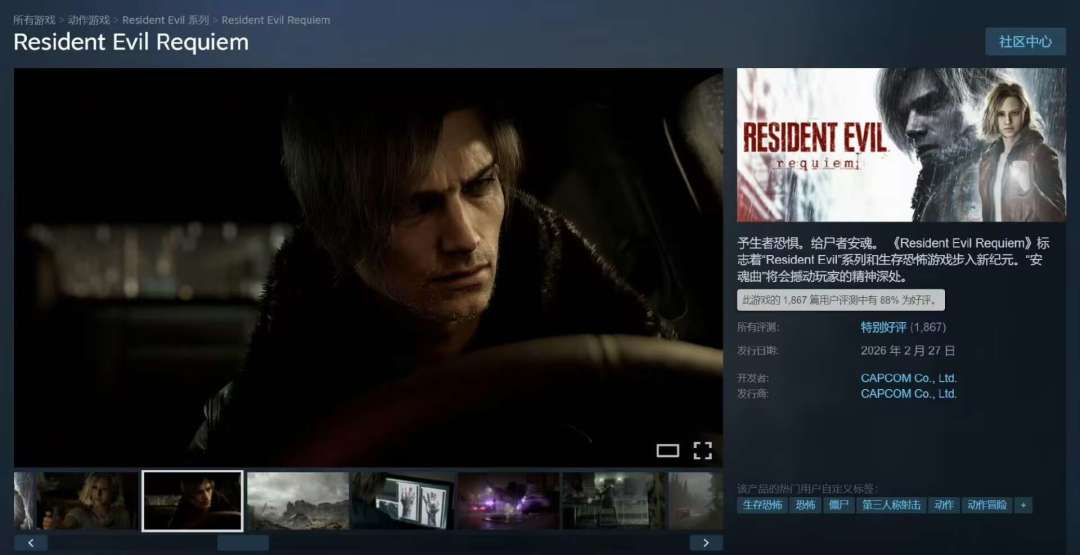1080x555 pixels.
Task: Select the 第三人称射击 tag
Action: click(891, 505)
